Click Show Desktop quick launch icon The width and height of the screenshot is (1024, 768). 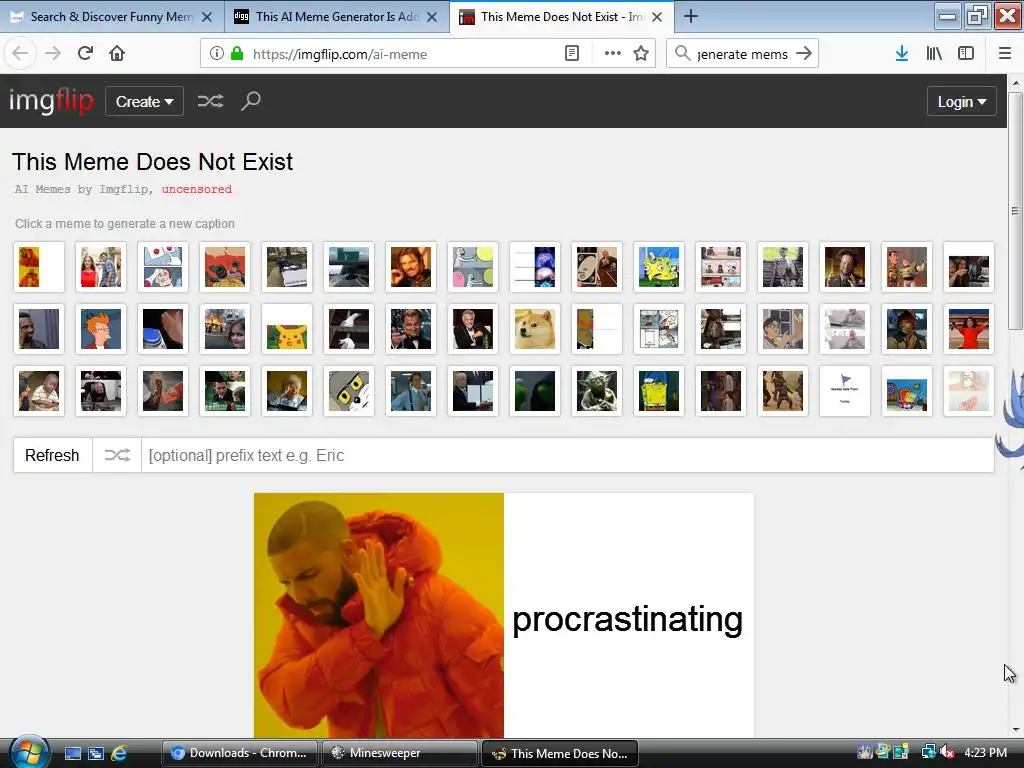(72, 753)
